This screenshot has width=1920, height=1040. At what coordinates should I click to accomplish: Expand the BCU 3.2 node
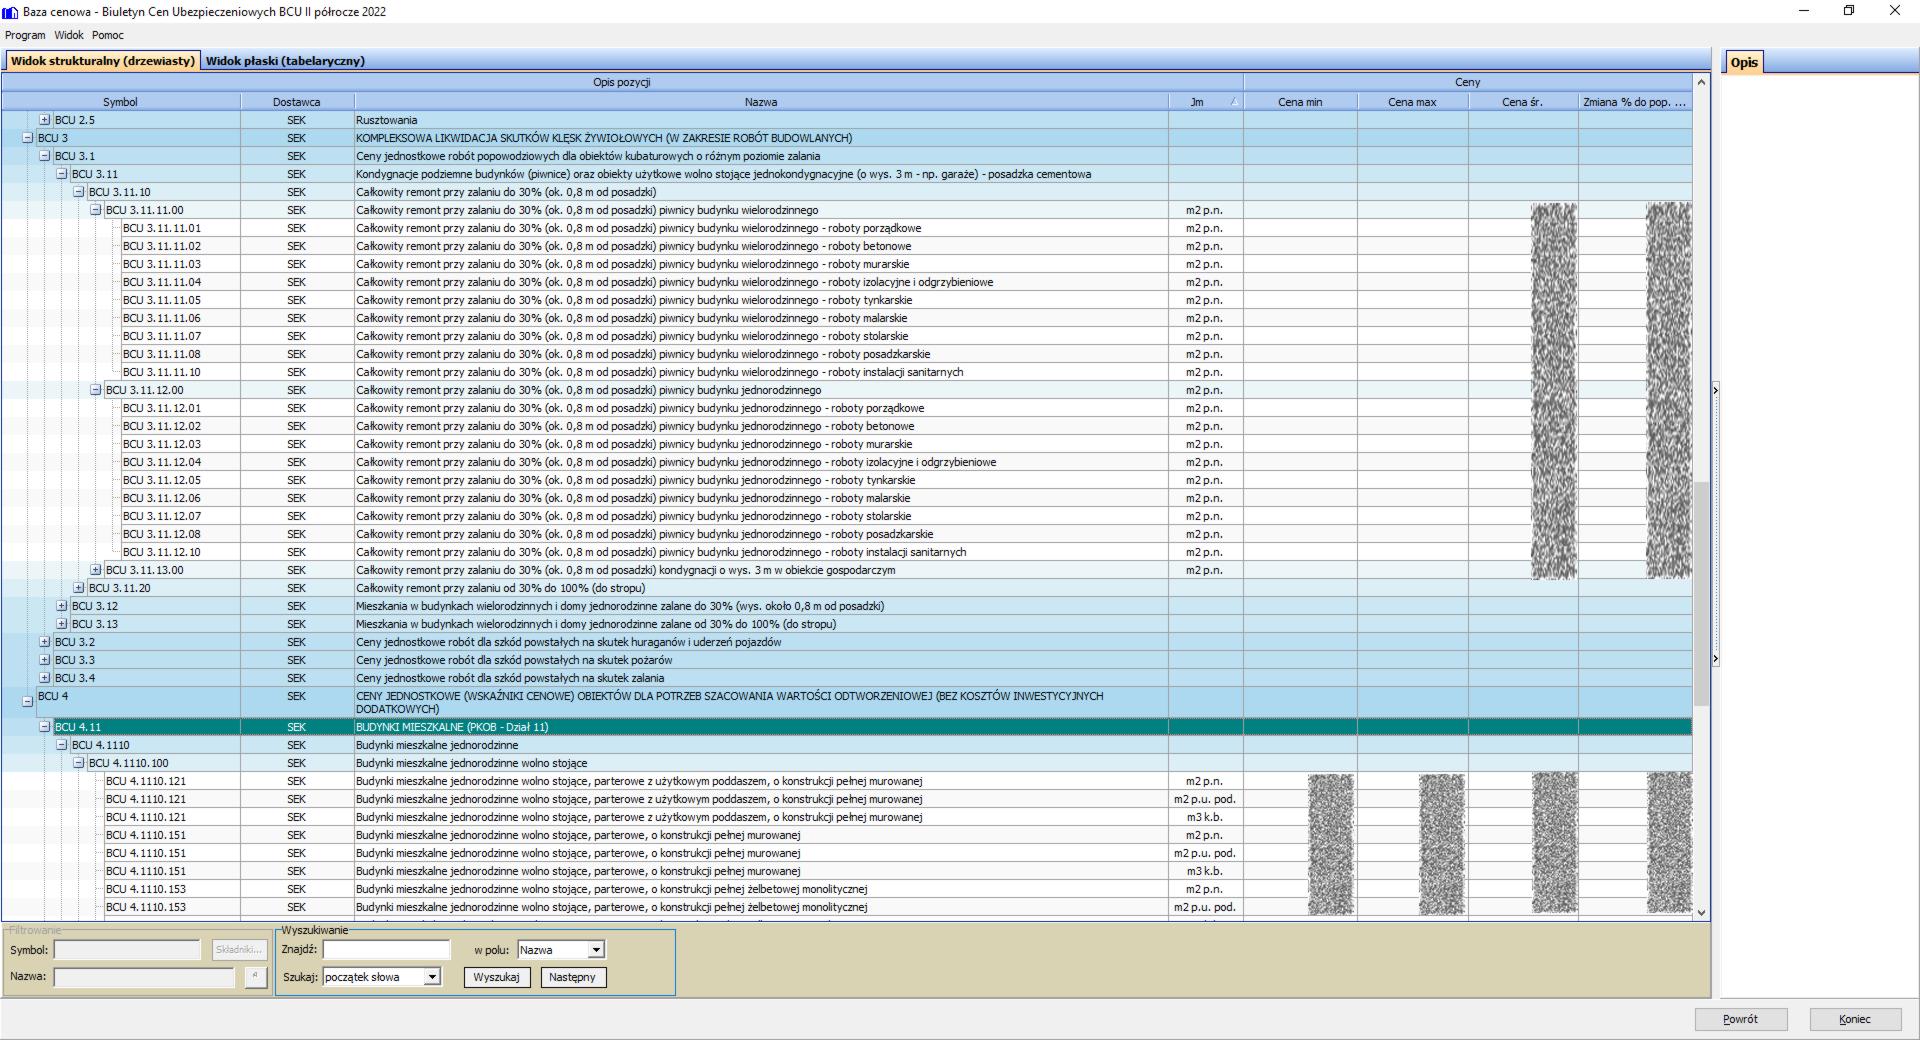(44, 642)
